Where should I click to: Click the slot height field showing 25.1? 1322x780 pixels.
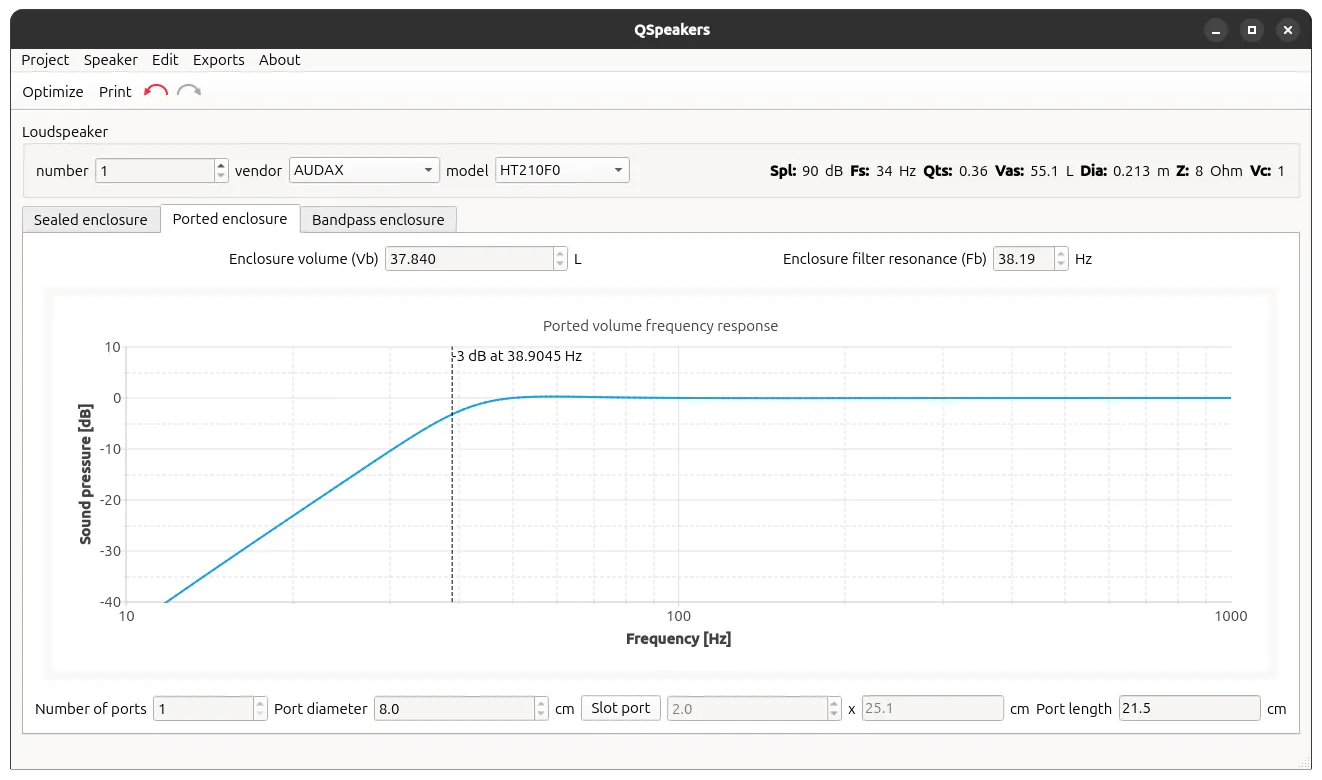click(x=933, y=709)
